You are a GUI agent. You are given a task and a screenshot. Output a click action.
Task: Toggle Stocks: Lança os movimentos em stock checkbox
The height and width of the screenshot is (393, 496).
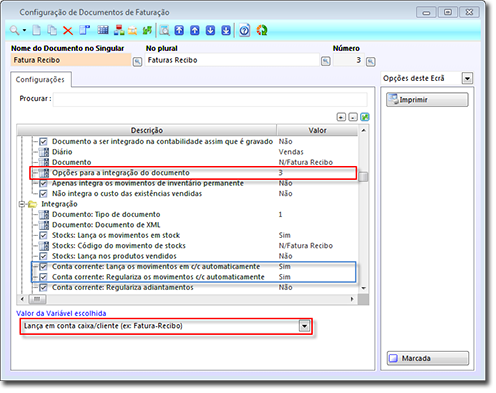[43, 235]
